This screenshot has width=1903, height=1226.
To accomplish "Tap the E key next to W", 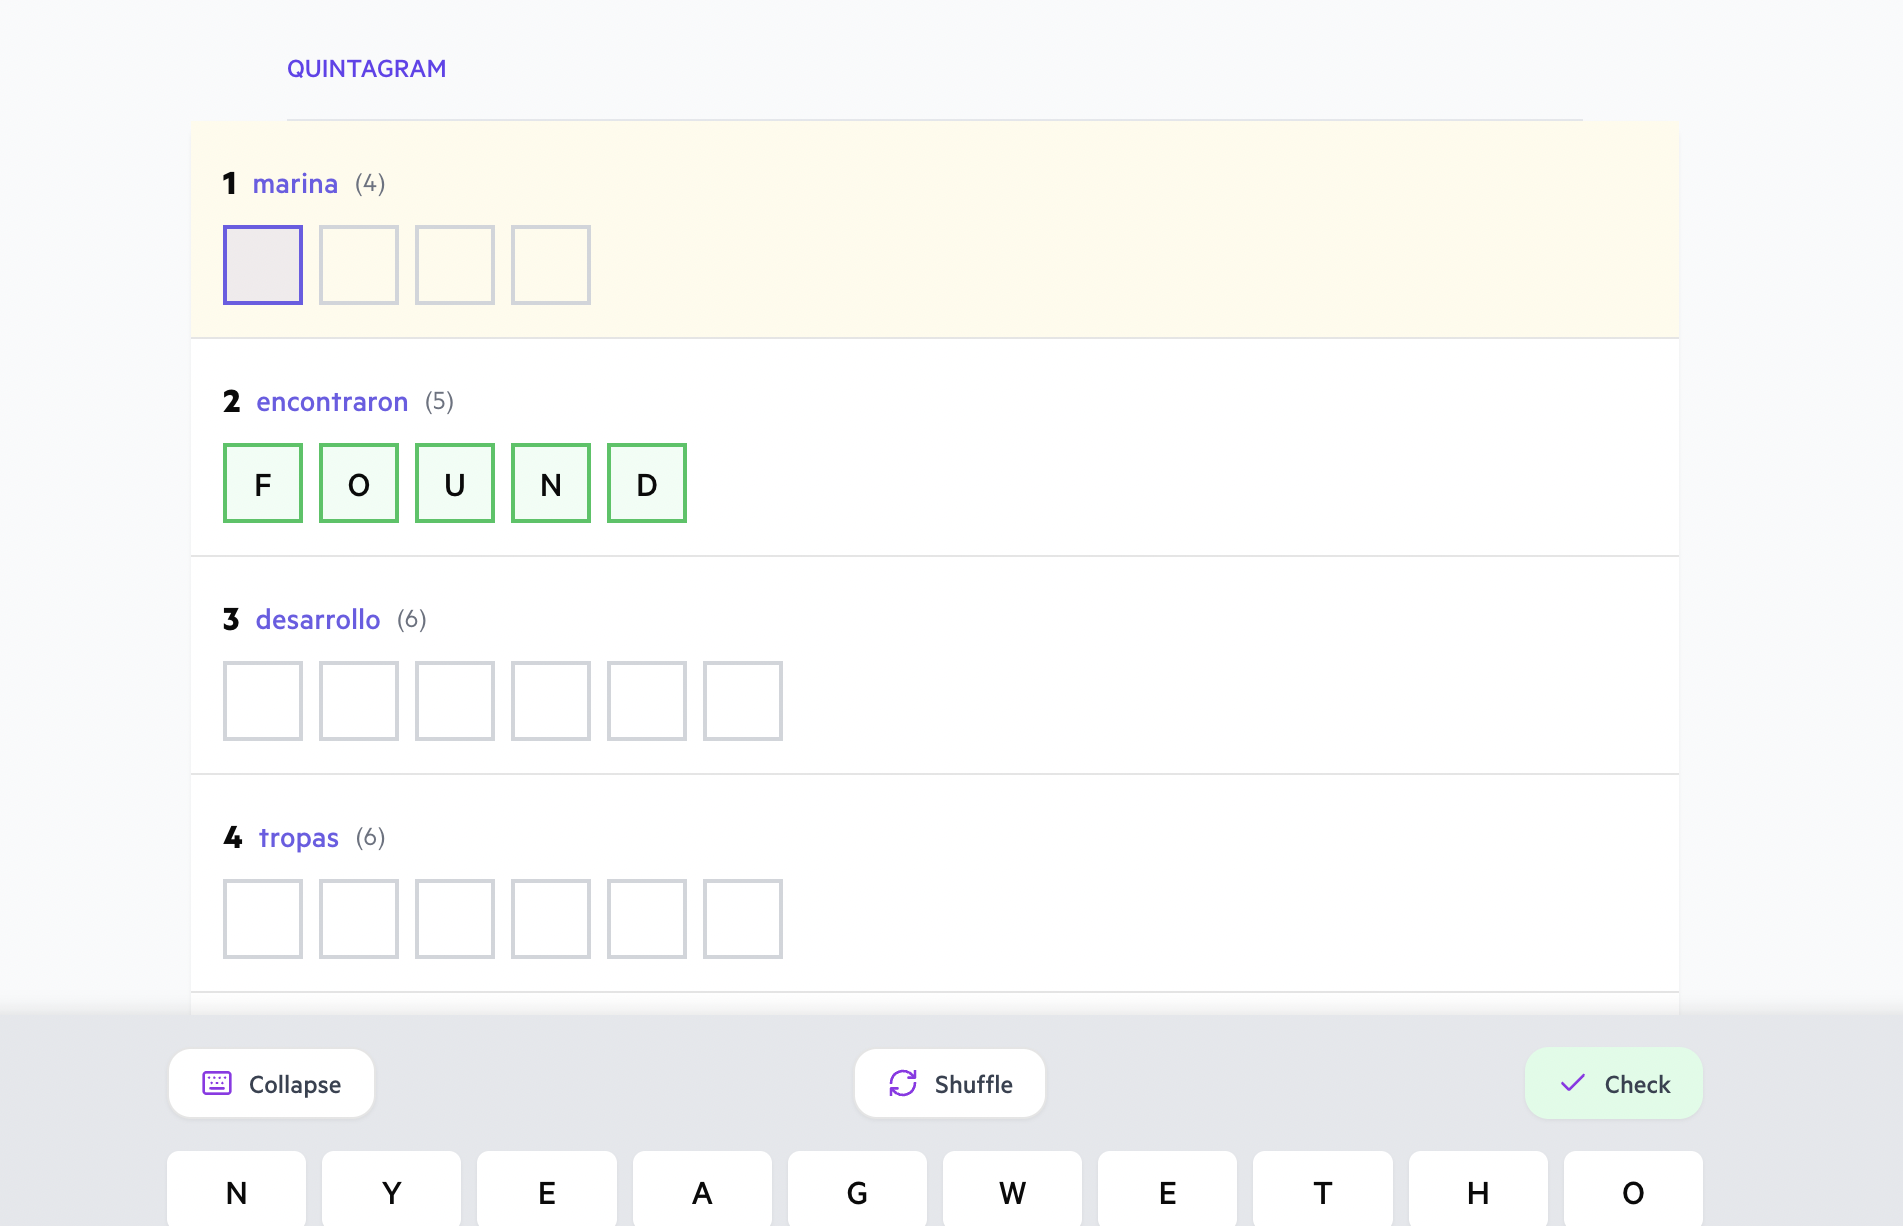I will (x=1167, y=1190).
